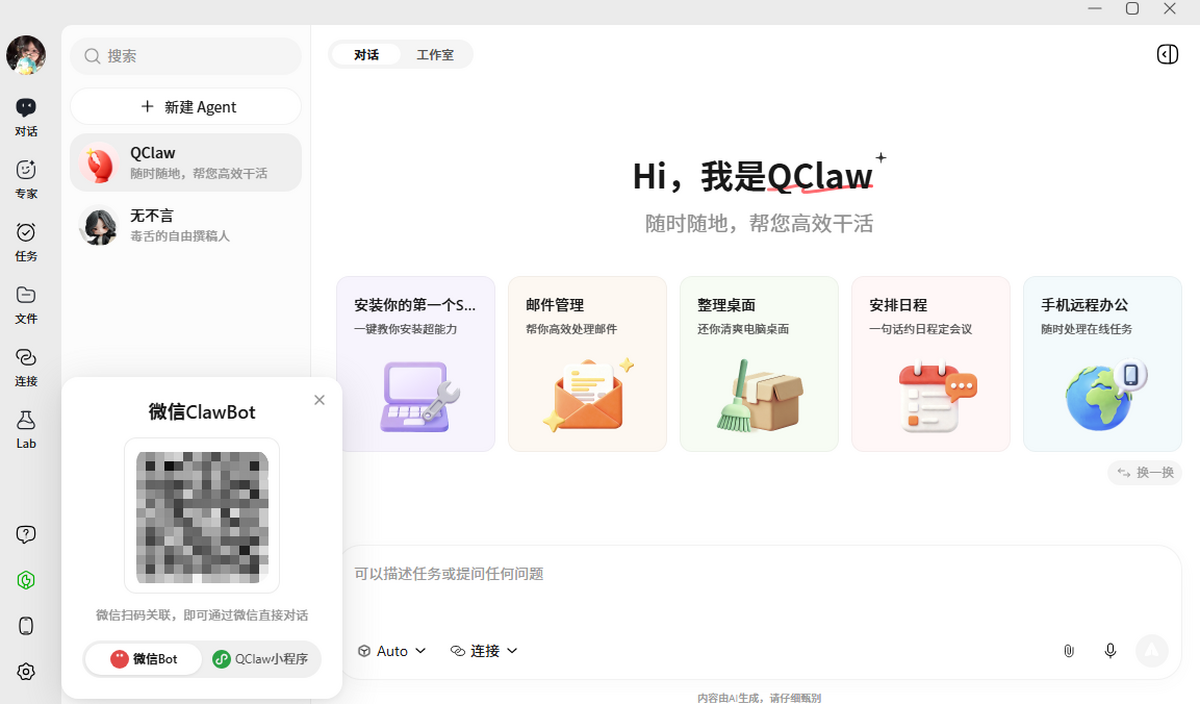Click the 新建 Agent button
Viewport: 1200px width, 704px height.
[x=186, y=107]
